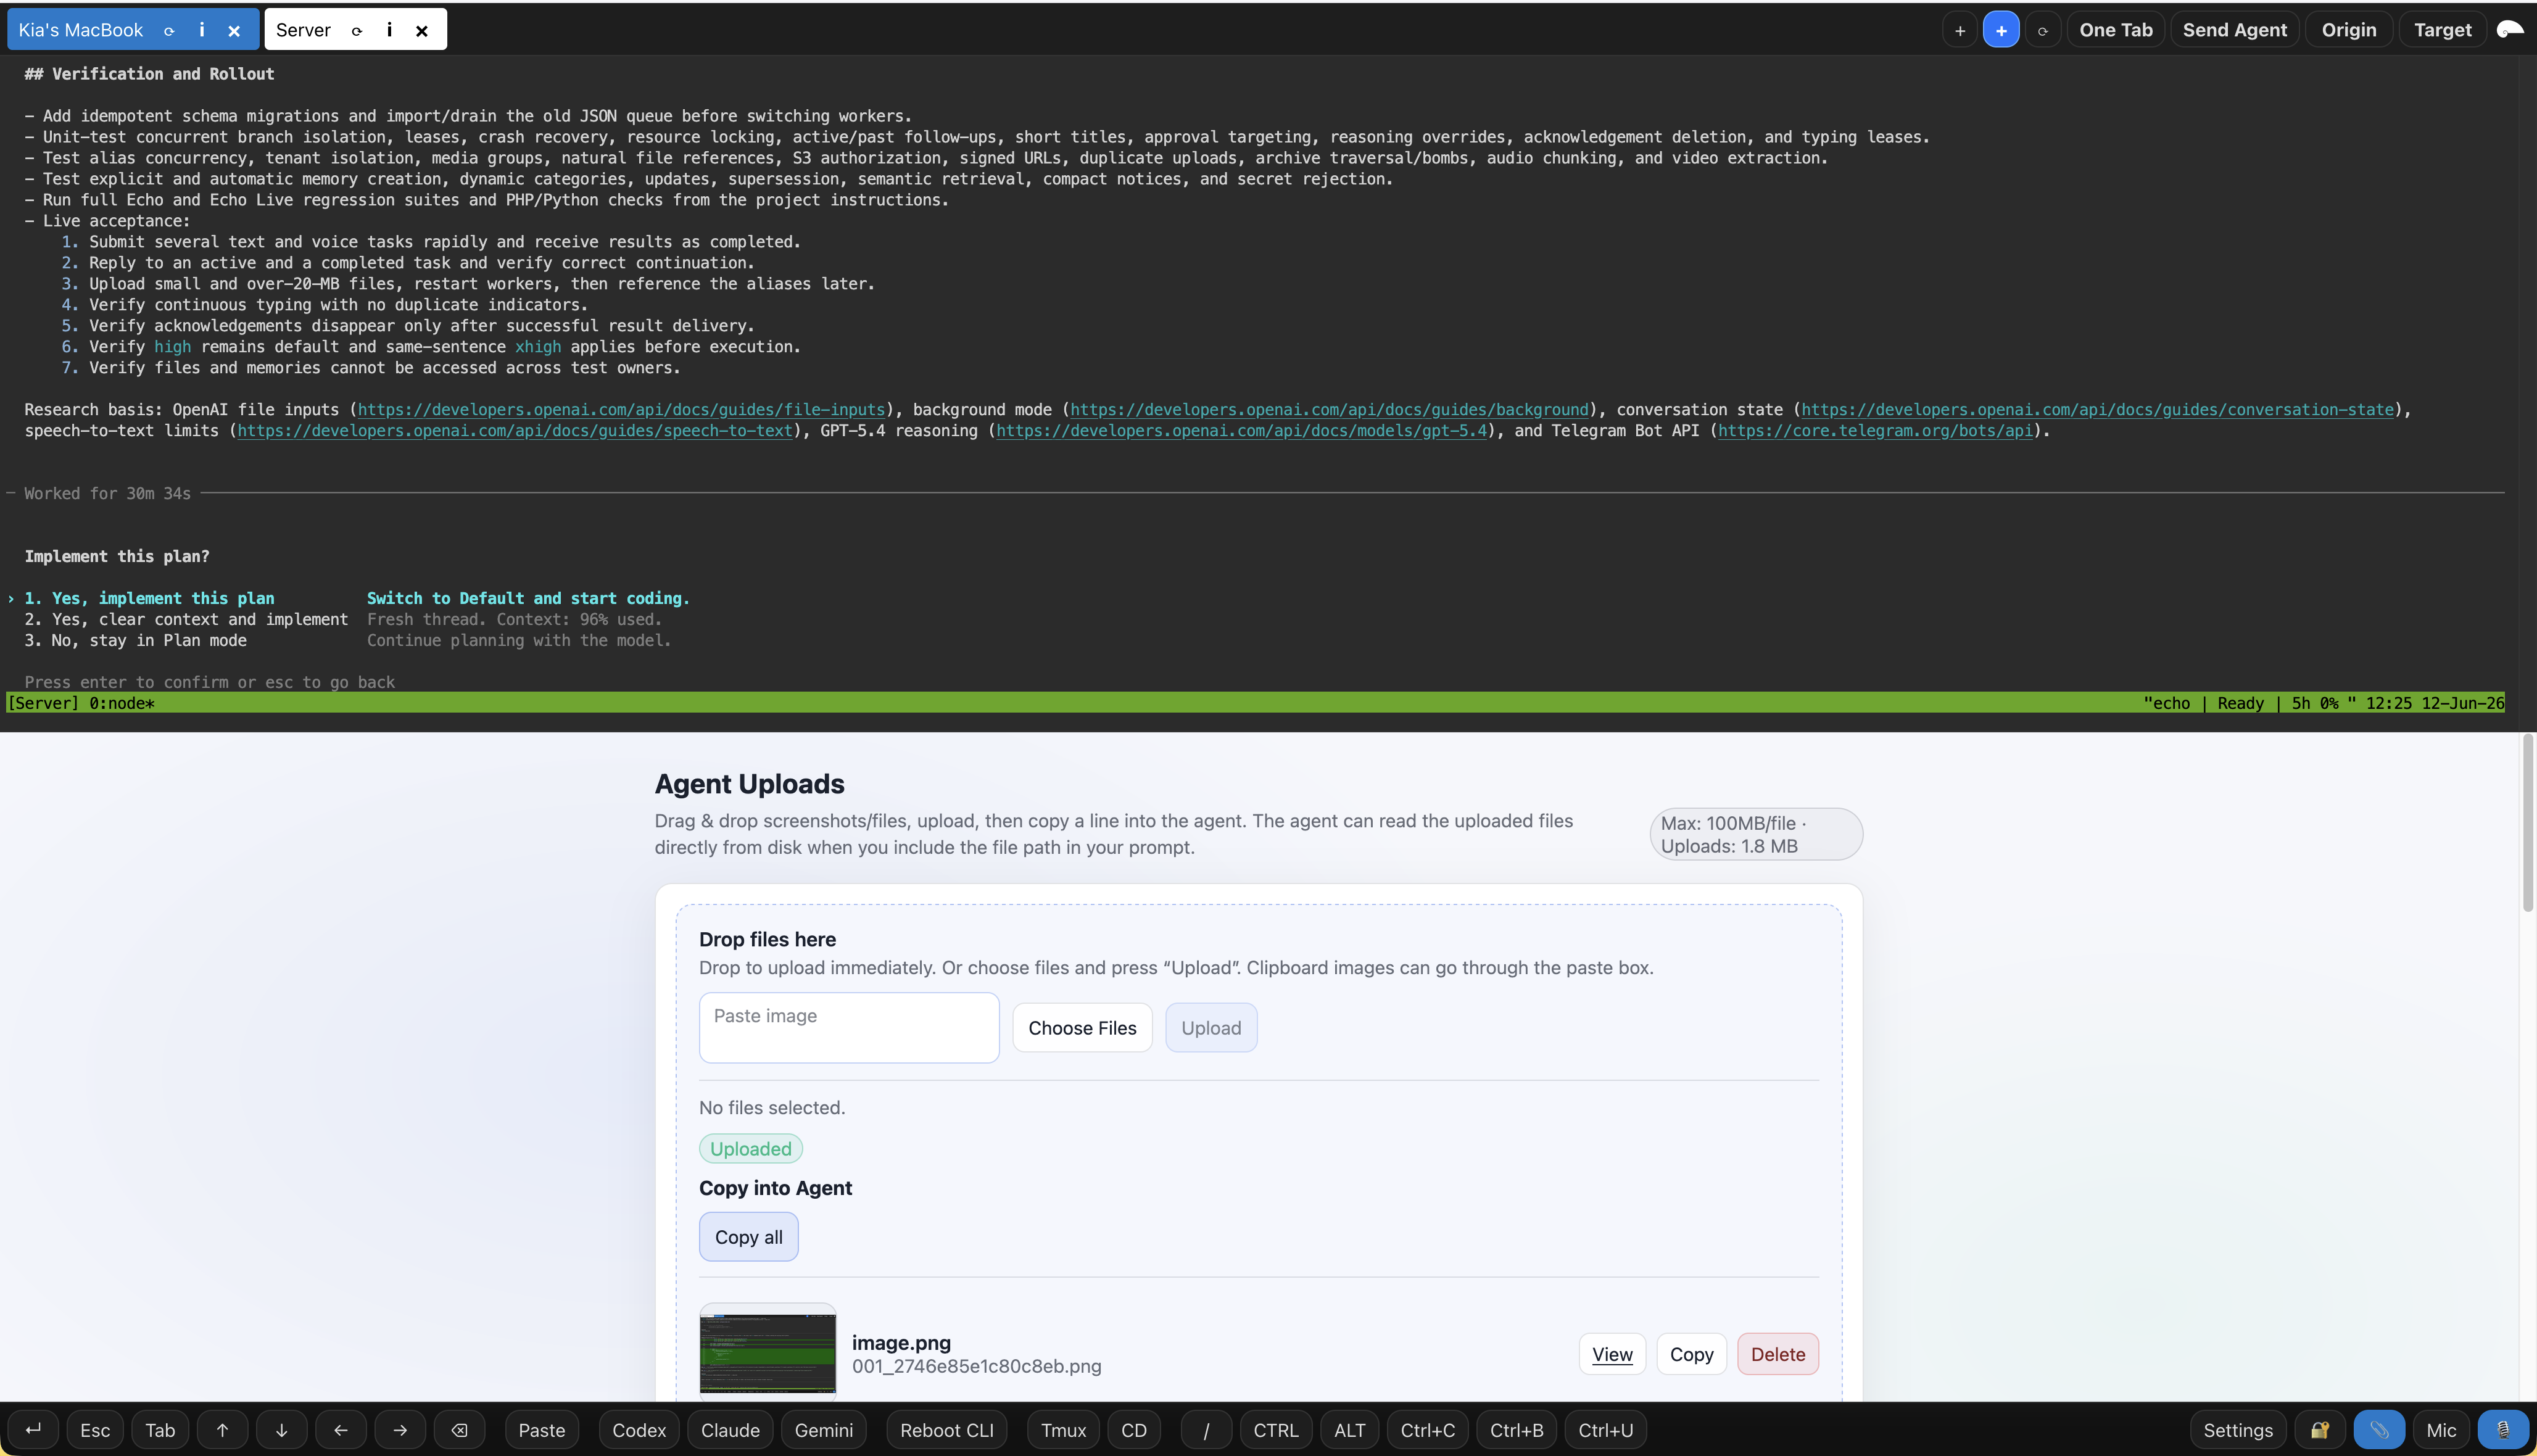This screenshot has height=1456, width=2537.
Task: Select the Target button
Action: 2442,30
